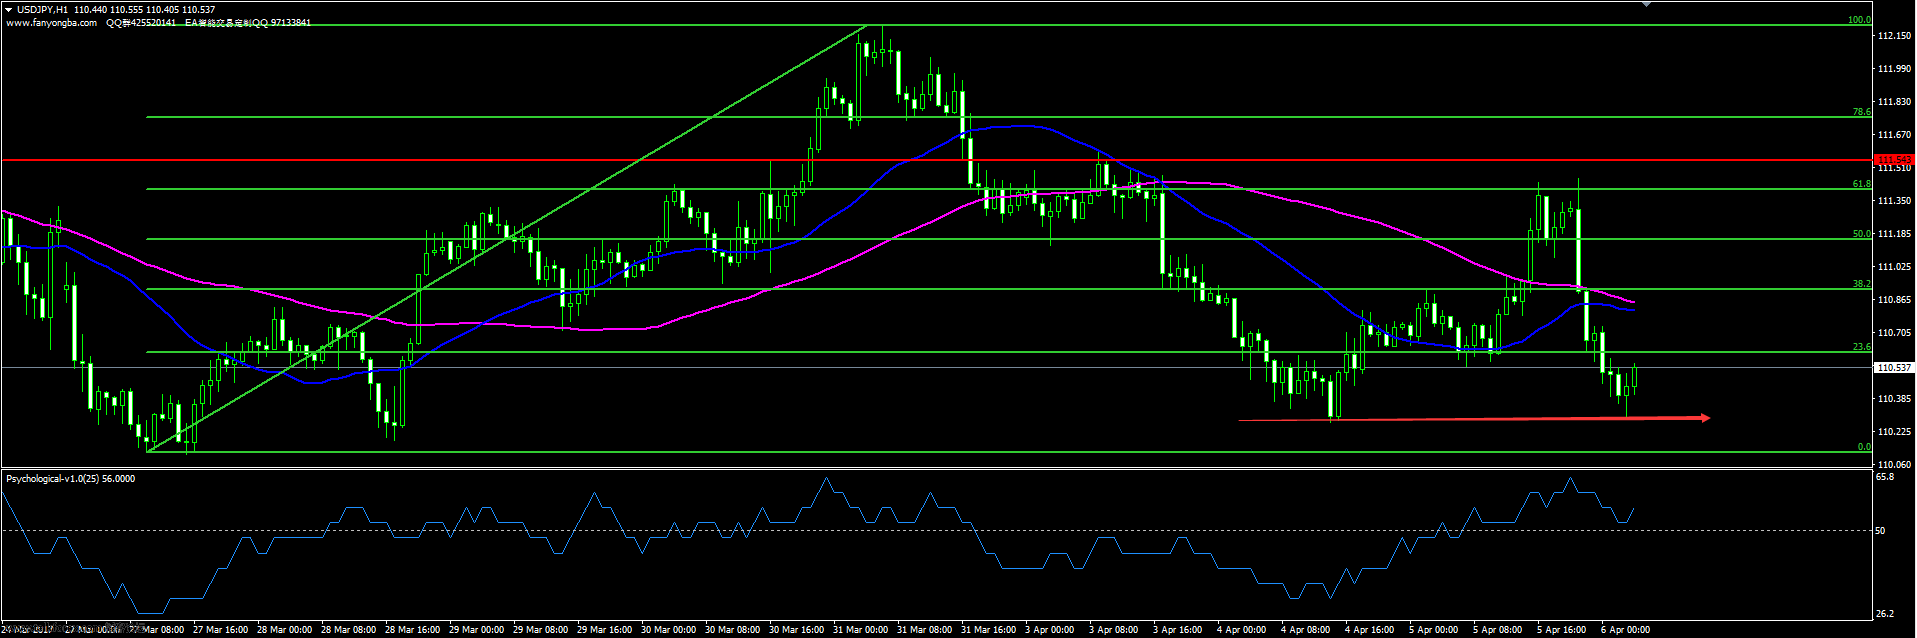1917x638 pixels.
Task: Click the Fibonacci 50.0 level label
Action: pos(1861,234)
